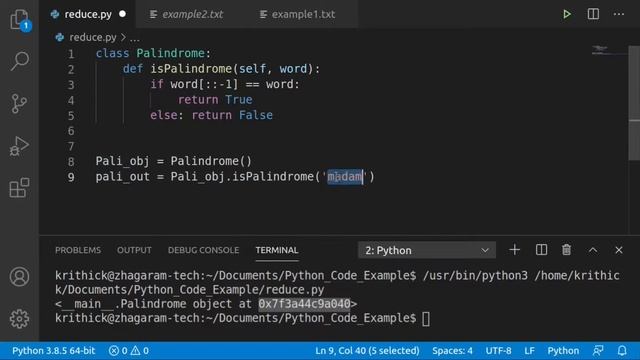This screenshot has width=640, height=360.
Task: Open the OUTPUT panel tab
Action: [x=134, y=250]
